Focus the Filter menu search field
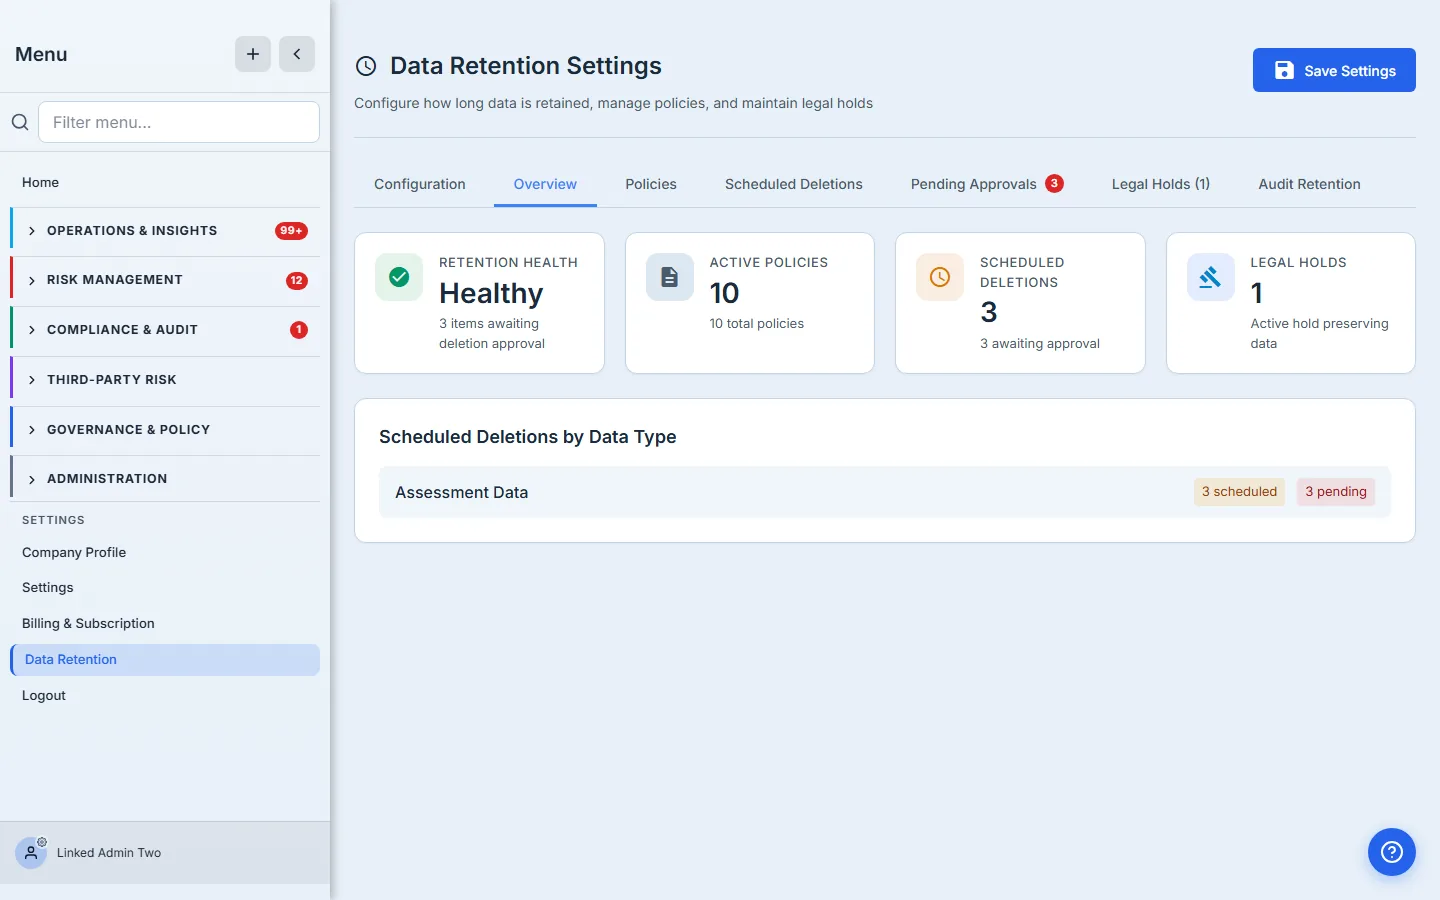Screen dimensions: 1440x900 pos(179,122)
